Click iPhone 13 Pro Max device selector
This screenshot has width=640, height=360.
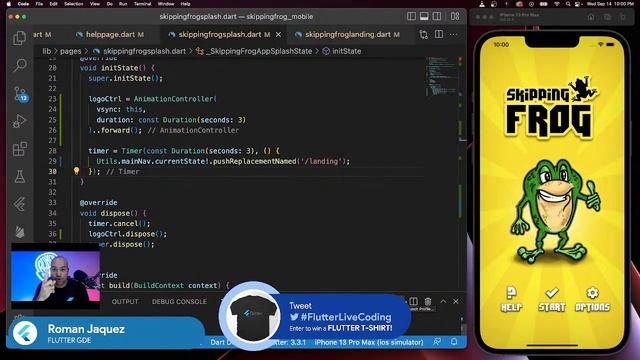369,342
